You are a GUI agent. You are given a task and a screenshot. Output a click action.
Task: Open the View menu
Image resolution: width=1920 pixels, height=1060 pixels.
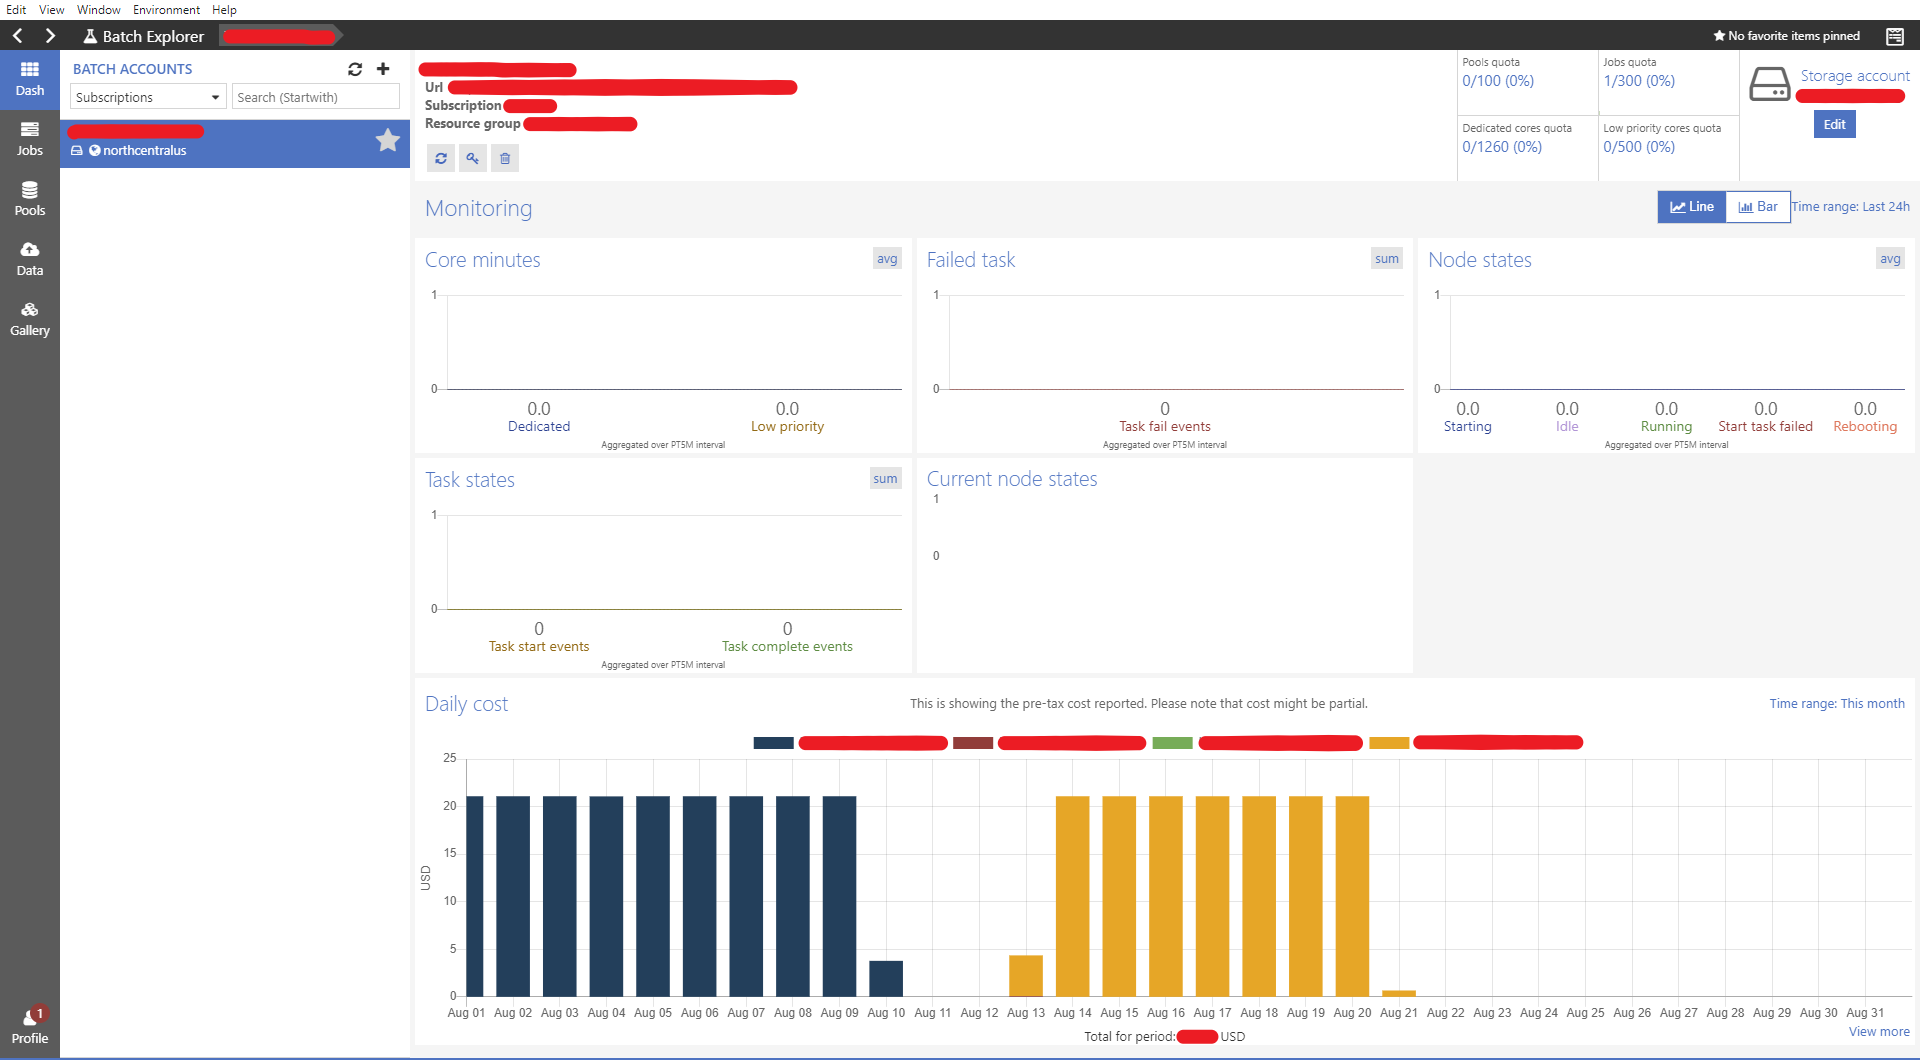pyautogui.click(x=51, y=10)
